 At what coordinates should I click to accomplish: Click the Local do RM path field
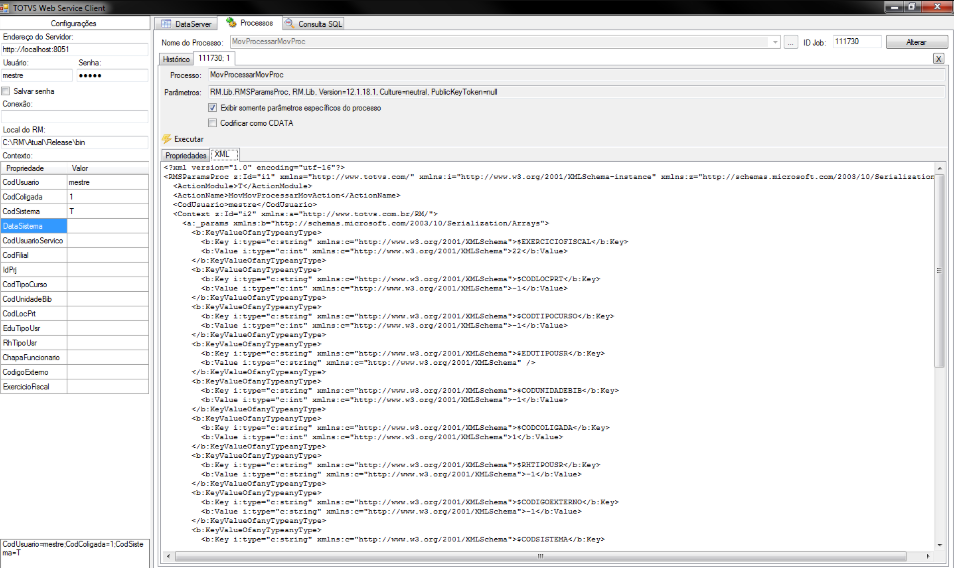[74, 142]
